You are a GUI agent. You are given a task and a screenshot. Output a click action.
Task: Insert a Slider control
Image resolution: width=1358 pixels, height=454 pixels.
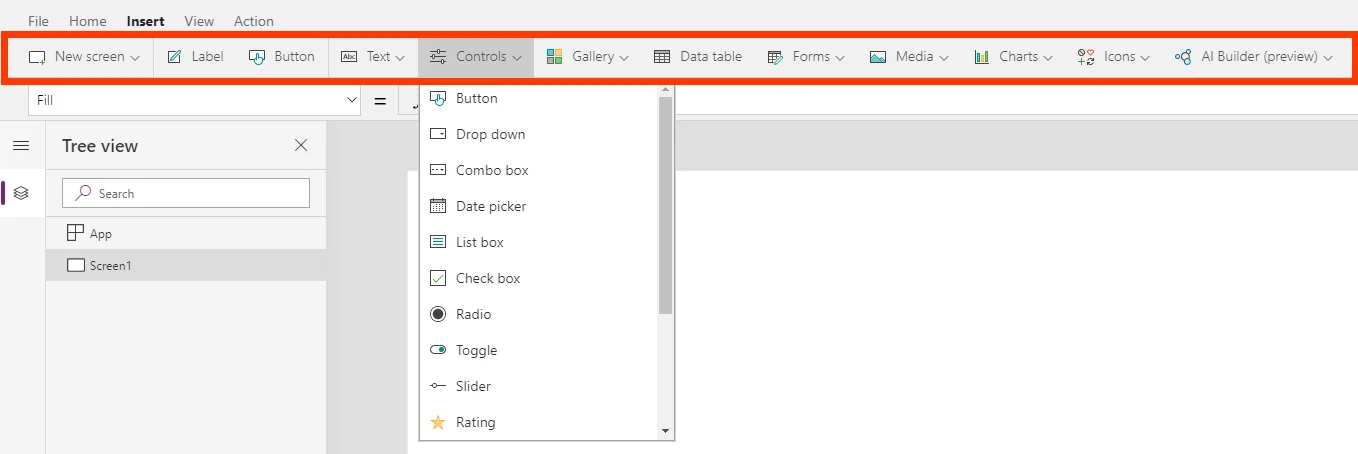[x=539, y=386]
